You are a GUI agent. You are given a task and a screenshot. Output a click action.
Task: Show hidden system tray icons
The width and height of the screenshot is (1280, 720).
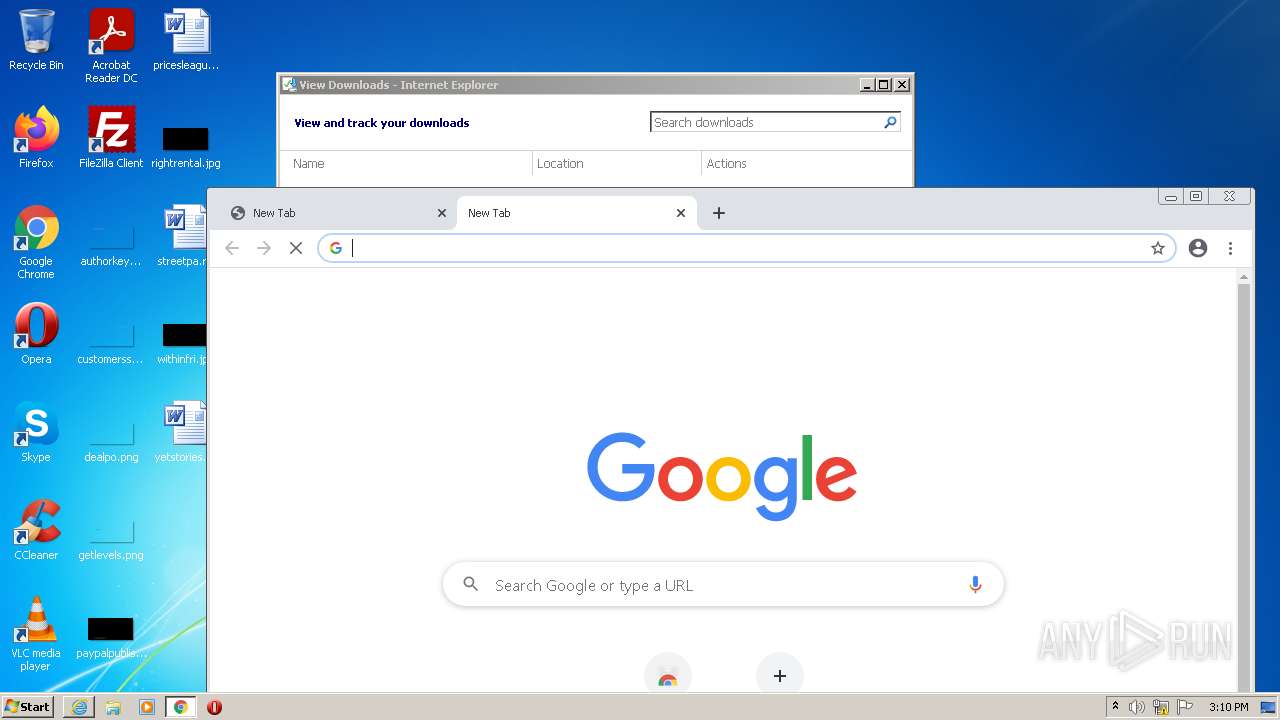pyautogui.click(x=1115, y=707)
